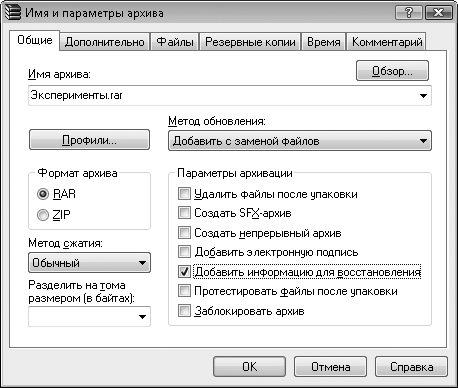Click the Обзор... browse button
The image size is (458, 388).
(x=392, y=71)
